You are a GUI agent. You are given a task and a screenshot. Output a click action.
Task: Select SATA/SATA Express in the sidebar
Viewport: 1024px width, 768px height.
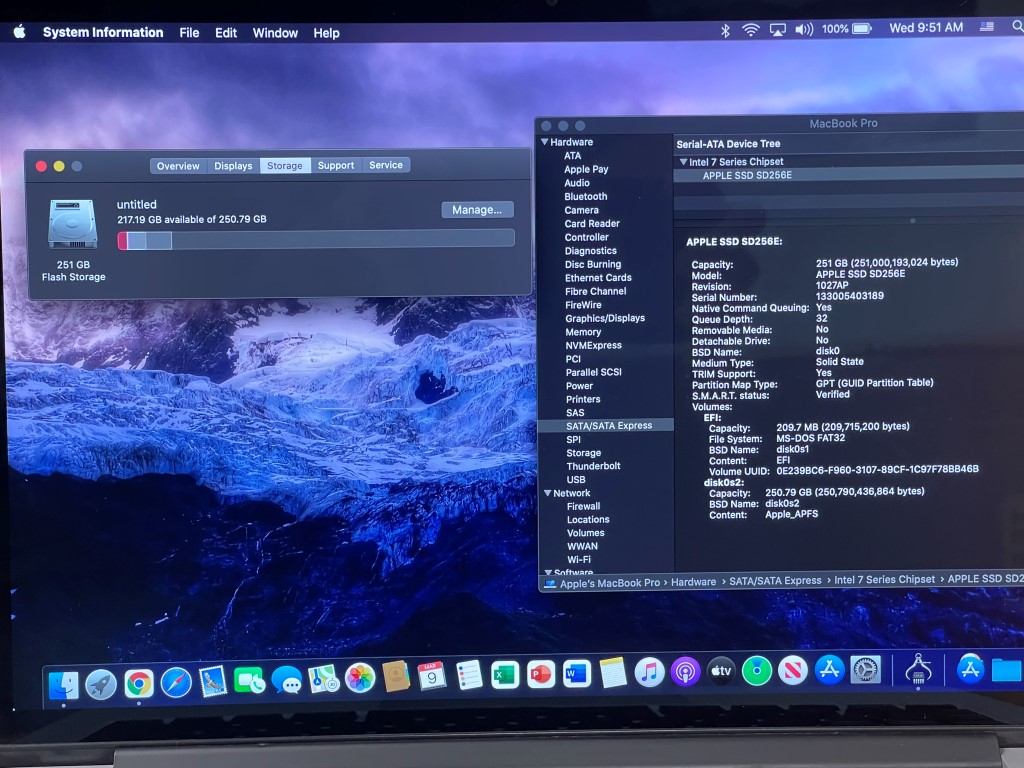[x=605, y=425]
